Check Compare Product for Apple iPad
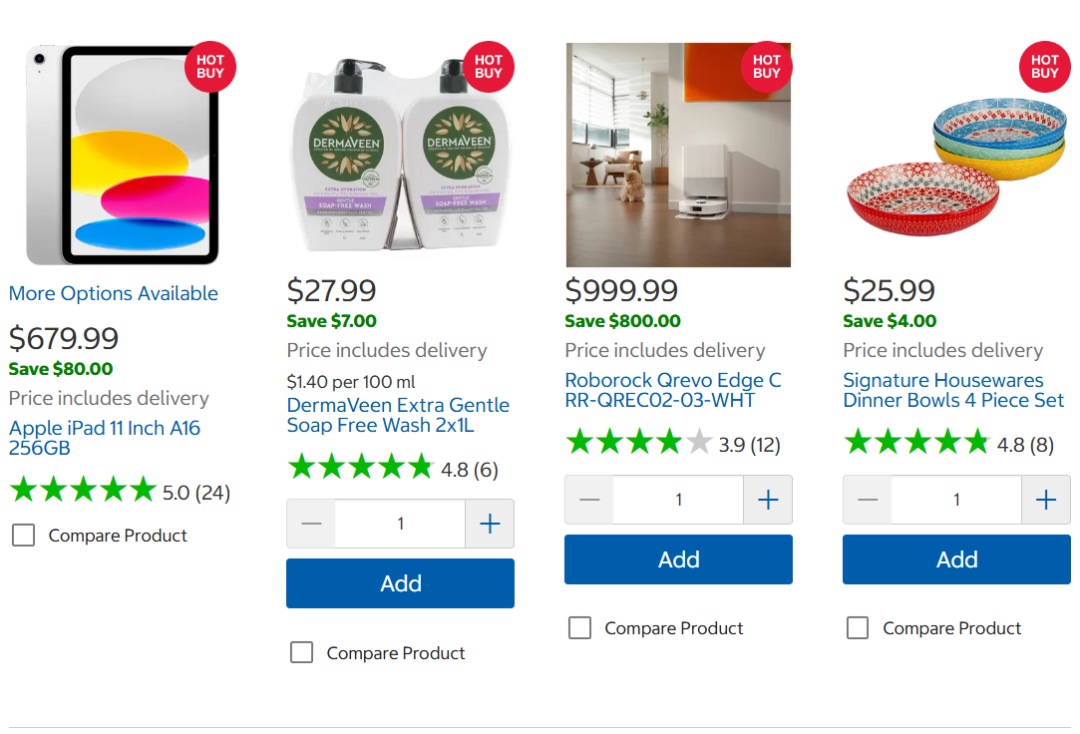Viewport: 1080px width, 734px height. point(23,536)
